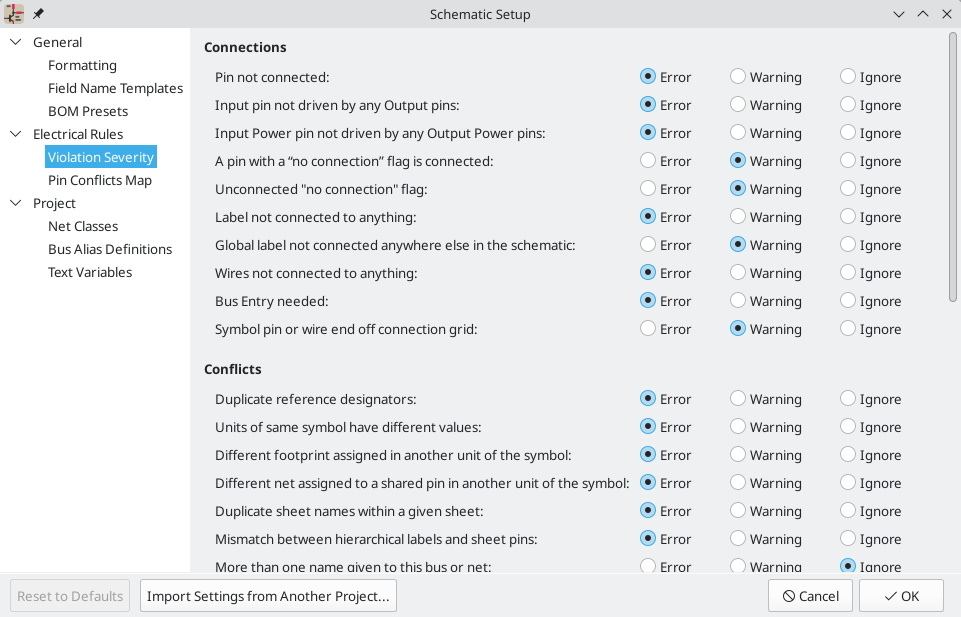961x617 pixels.
Task: Collapse the Project section
Action: click(14, 203)
